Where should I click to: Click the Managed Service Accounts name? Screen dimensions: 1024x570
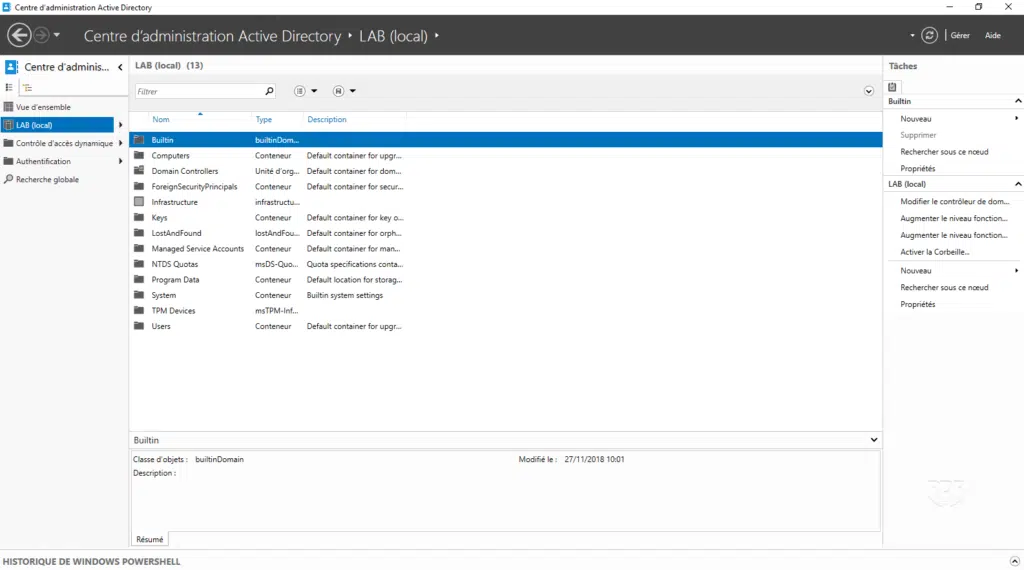point(197,249)
